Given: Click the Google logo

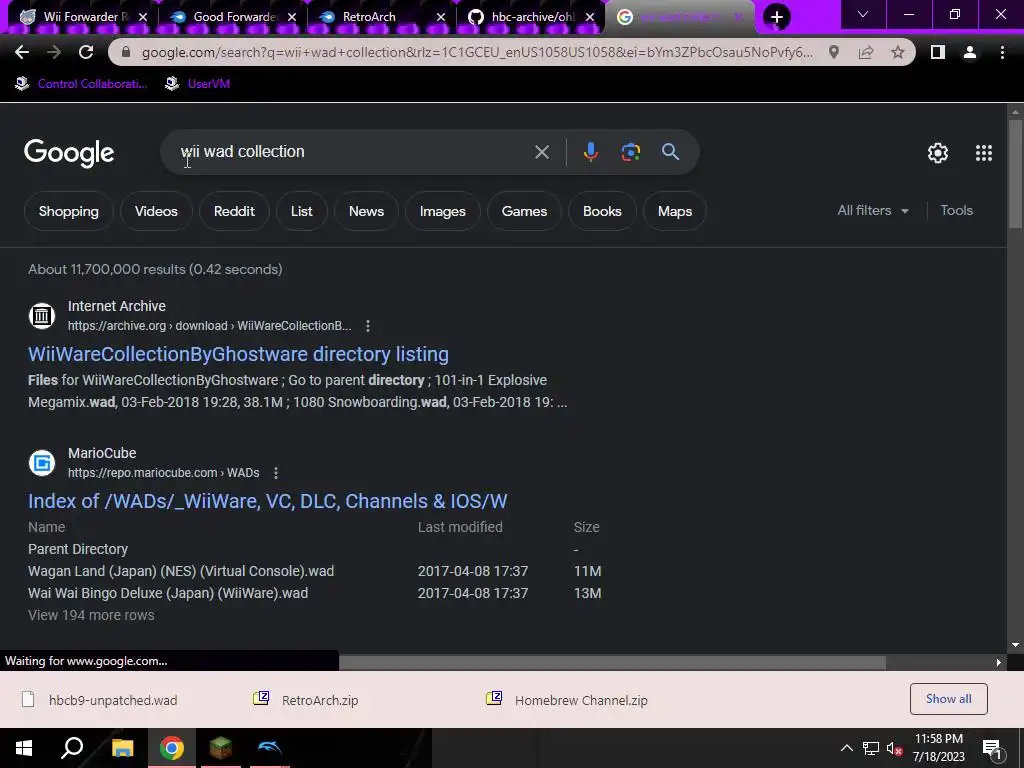Looking at the screenshot, I should pos(69,153).
